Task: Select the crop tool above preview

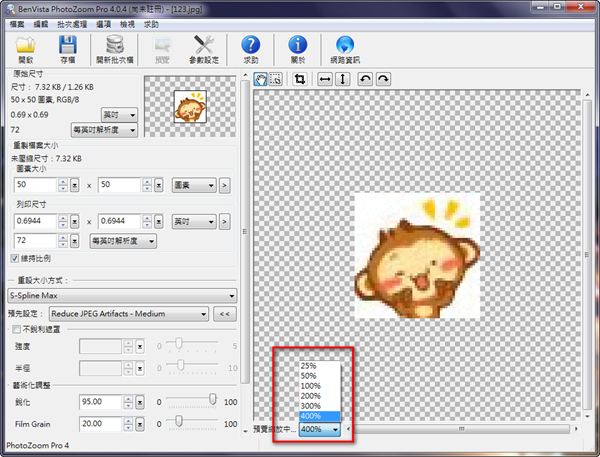Action: tap(299, 79)
